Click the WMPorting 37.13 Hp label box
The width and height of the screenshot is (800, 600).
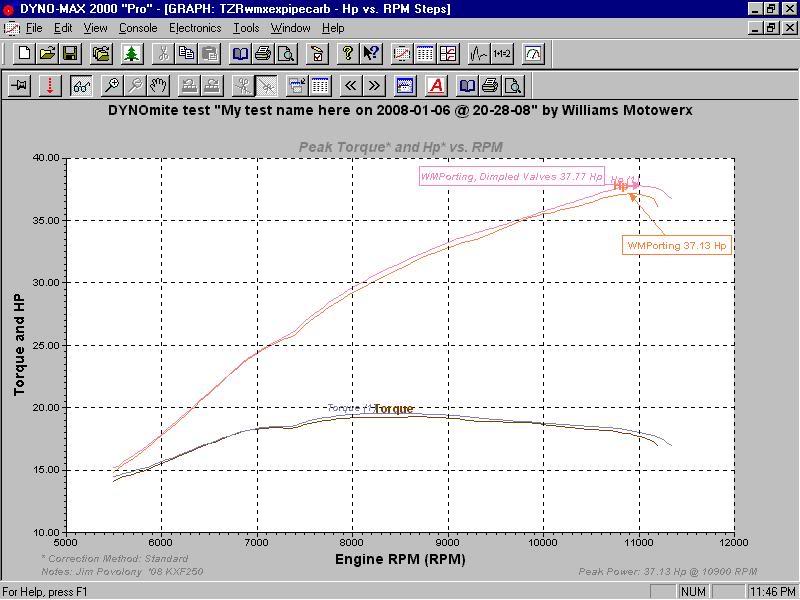pos(679,243)
